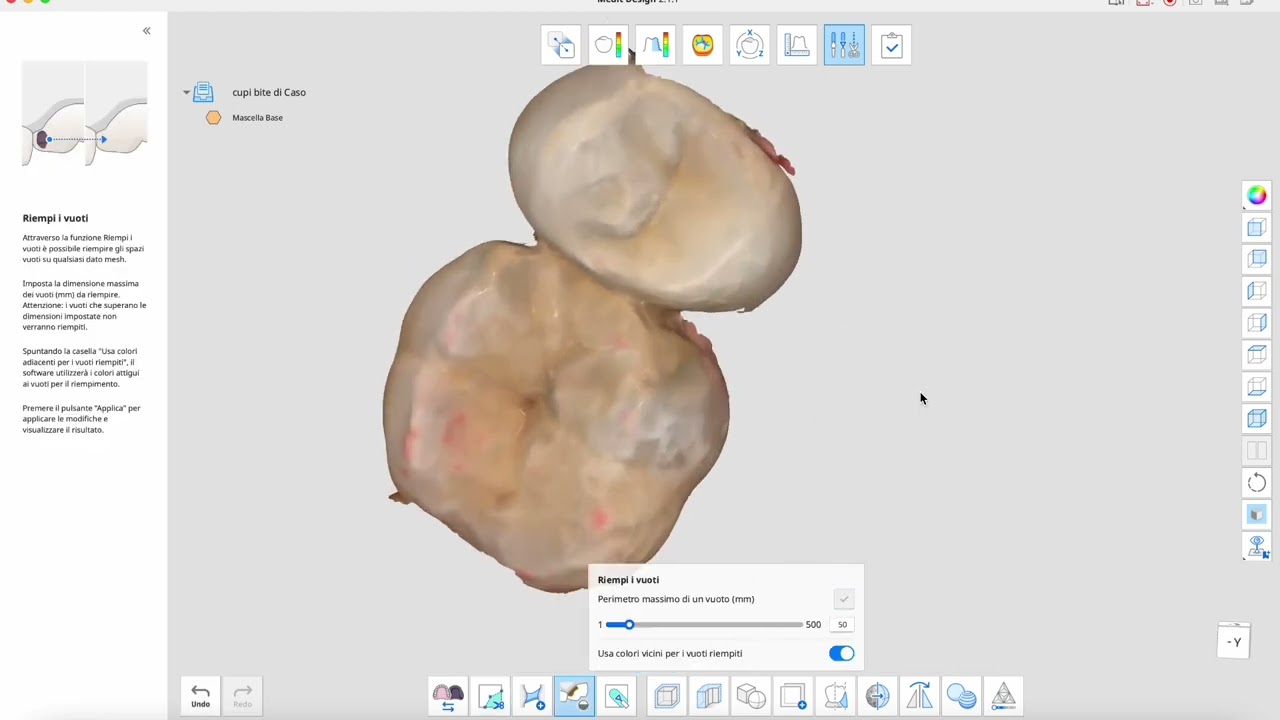The image size is (1280, 720).
Task: Click the orange hexagon next to Mascella Base
Action: coord(213,118)
